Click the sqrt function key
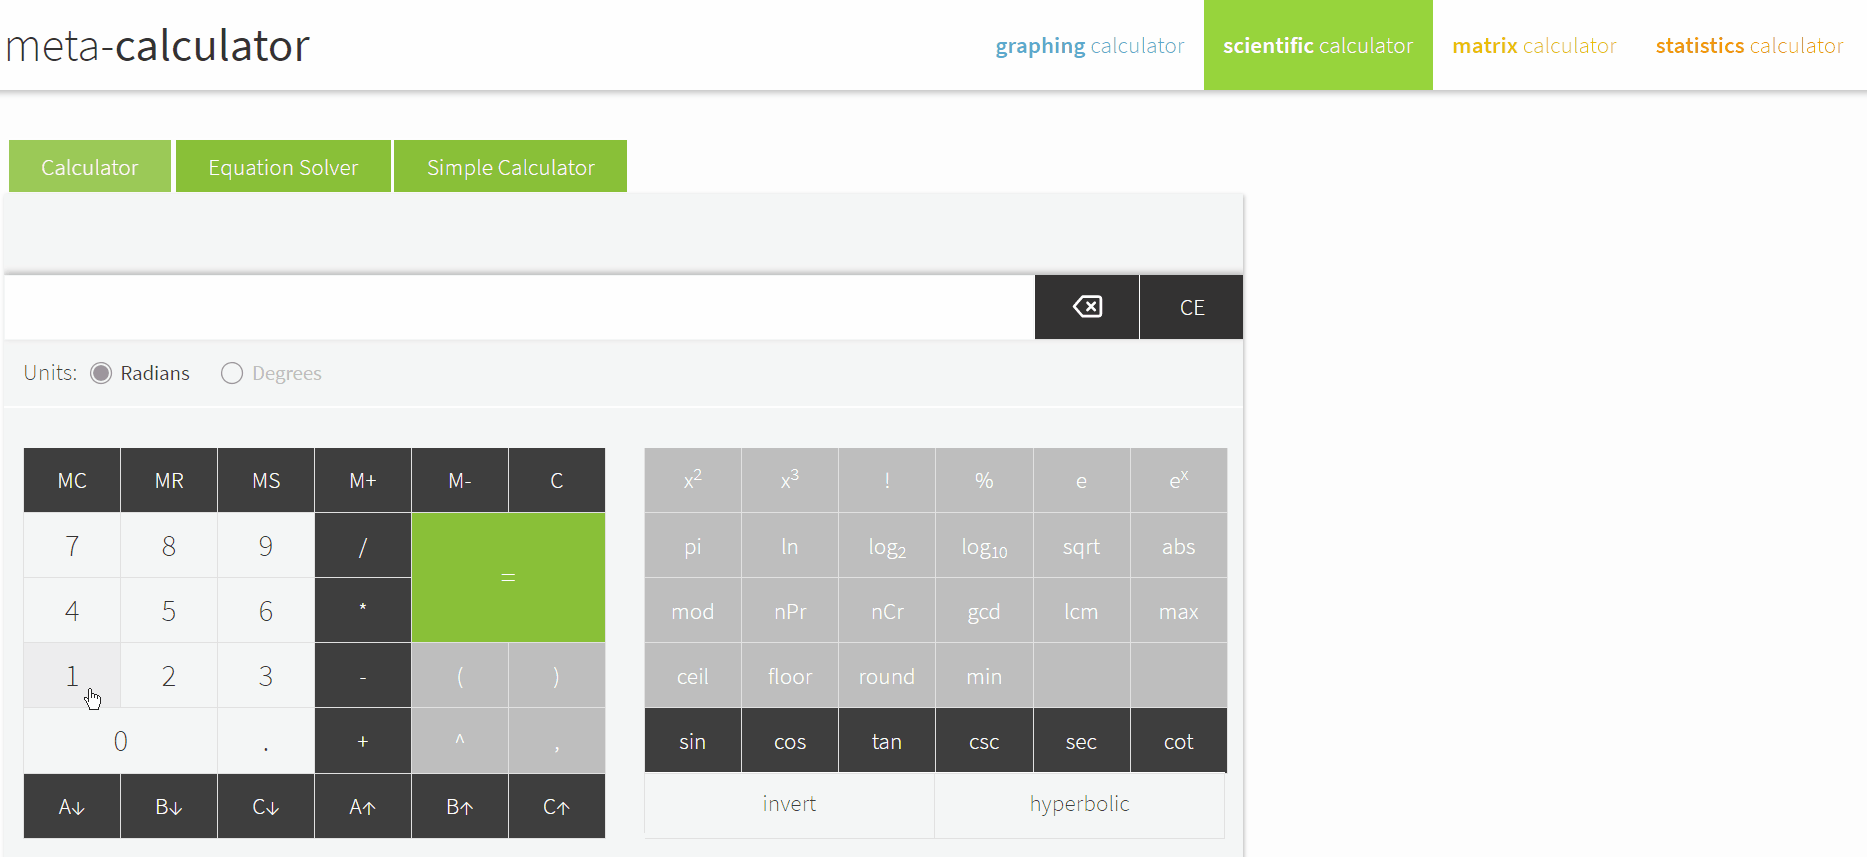The width and height of the screenshot is (1867, 857). point(1081,546)
